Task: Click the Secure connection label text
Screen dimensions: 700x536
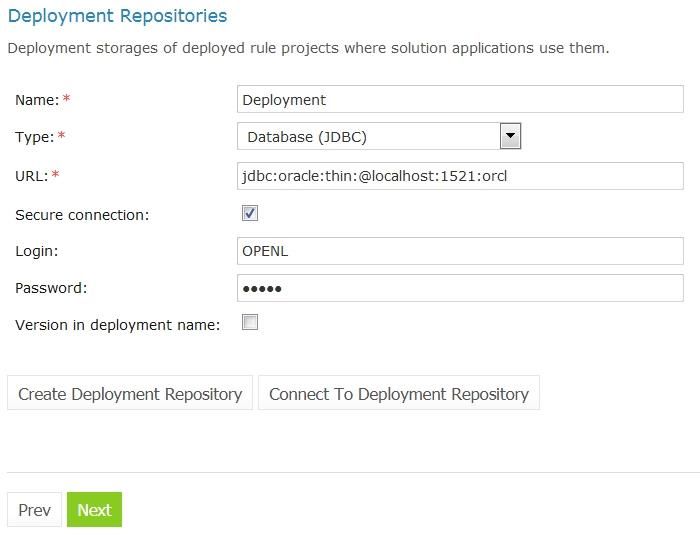Action: [82, 215]
